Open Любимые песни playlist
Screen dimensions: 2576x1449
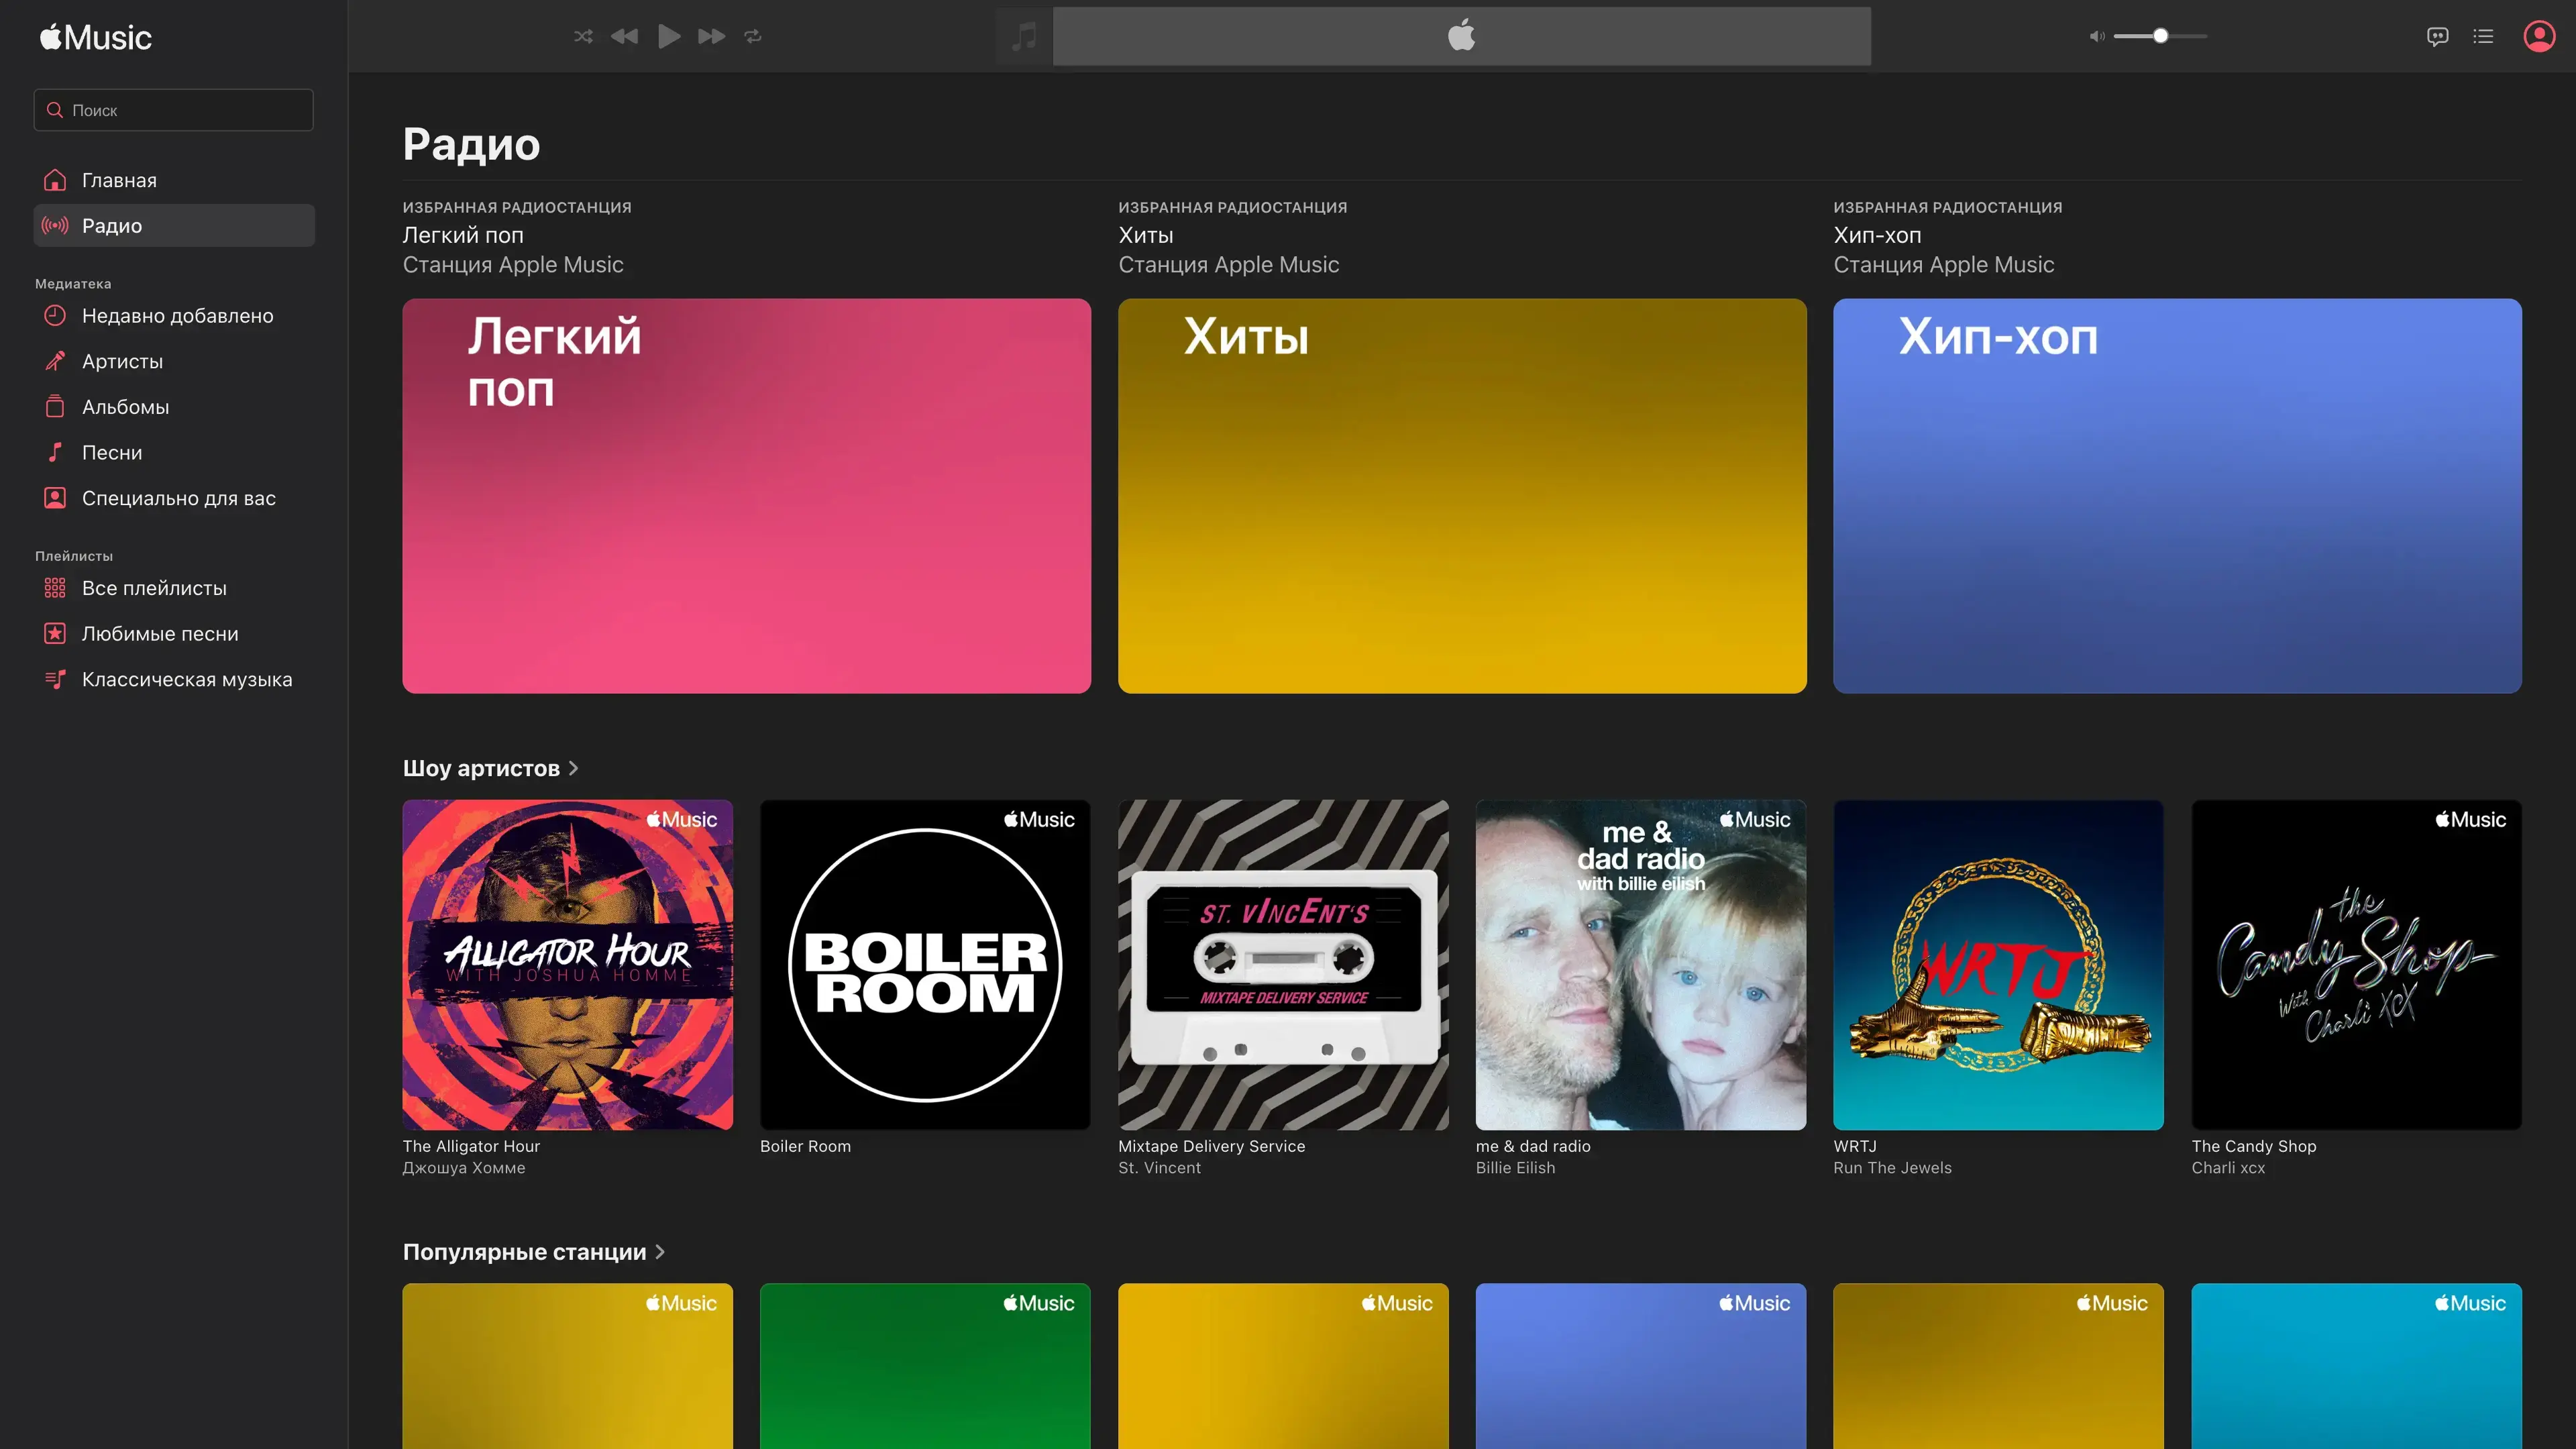[x=160, y=634]
